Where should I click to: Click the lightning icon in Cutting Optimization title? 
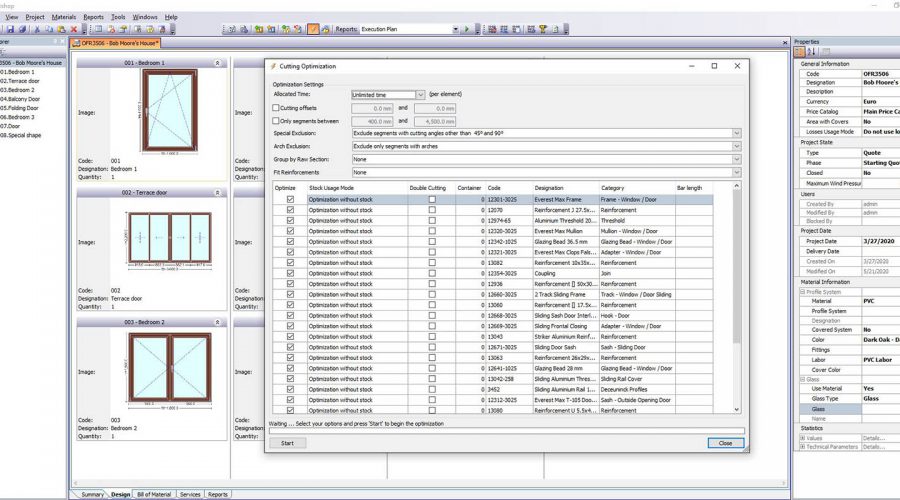(273, 67)
